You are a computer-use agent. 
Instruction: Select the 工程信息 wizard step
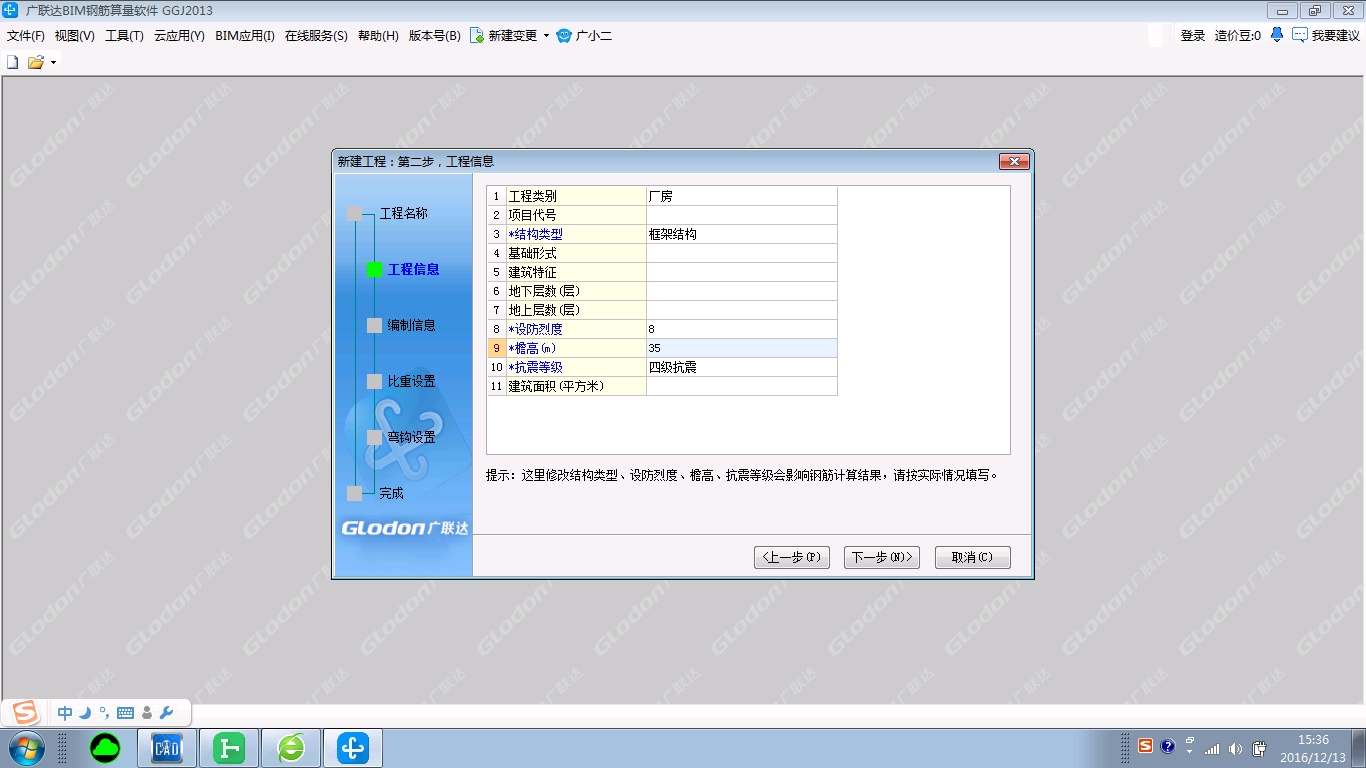[413, 269]
